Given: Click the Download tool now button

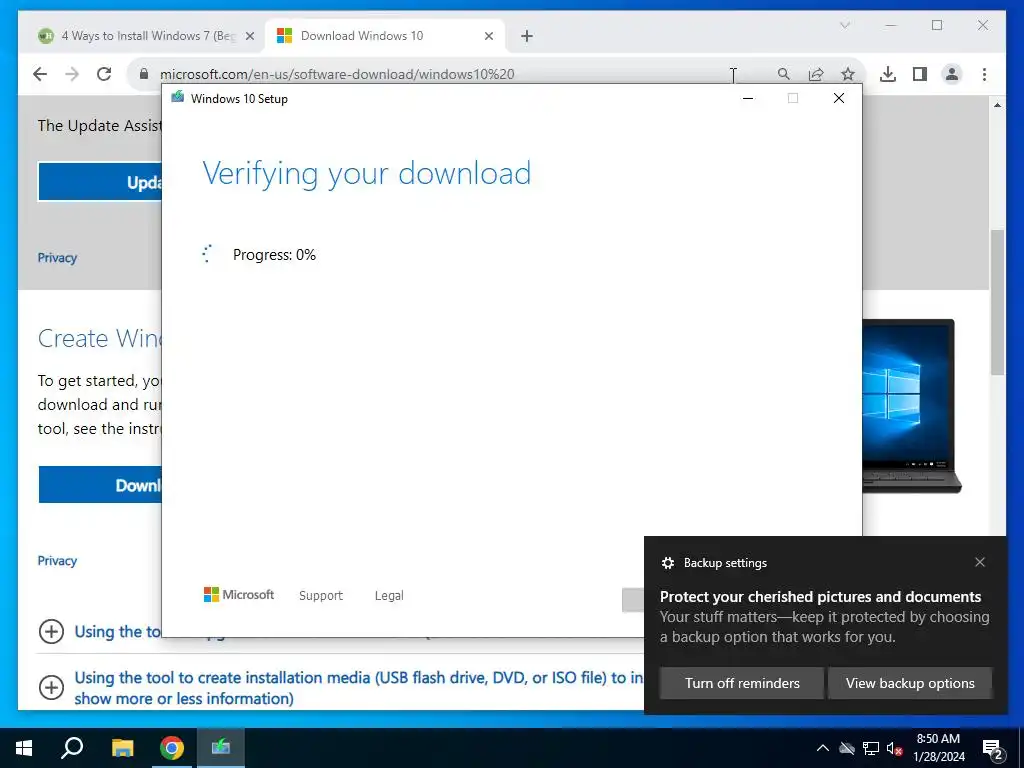Looking at the screenshot, I should point(100,485).
